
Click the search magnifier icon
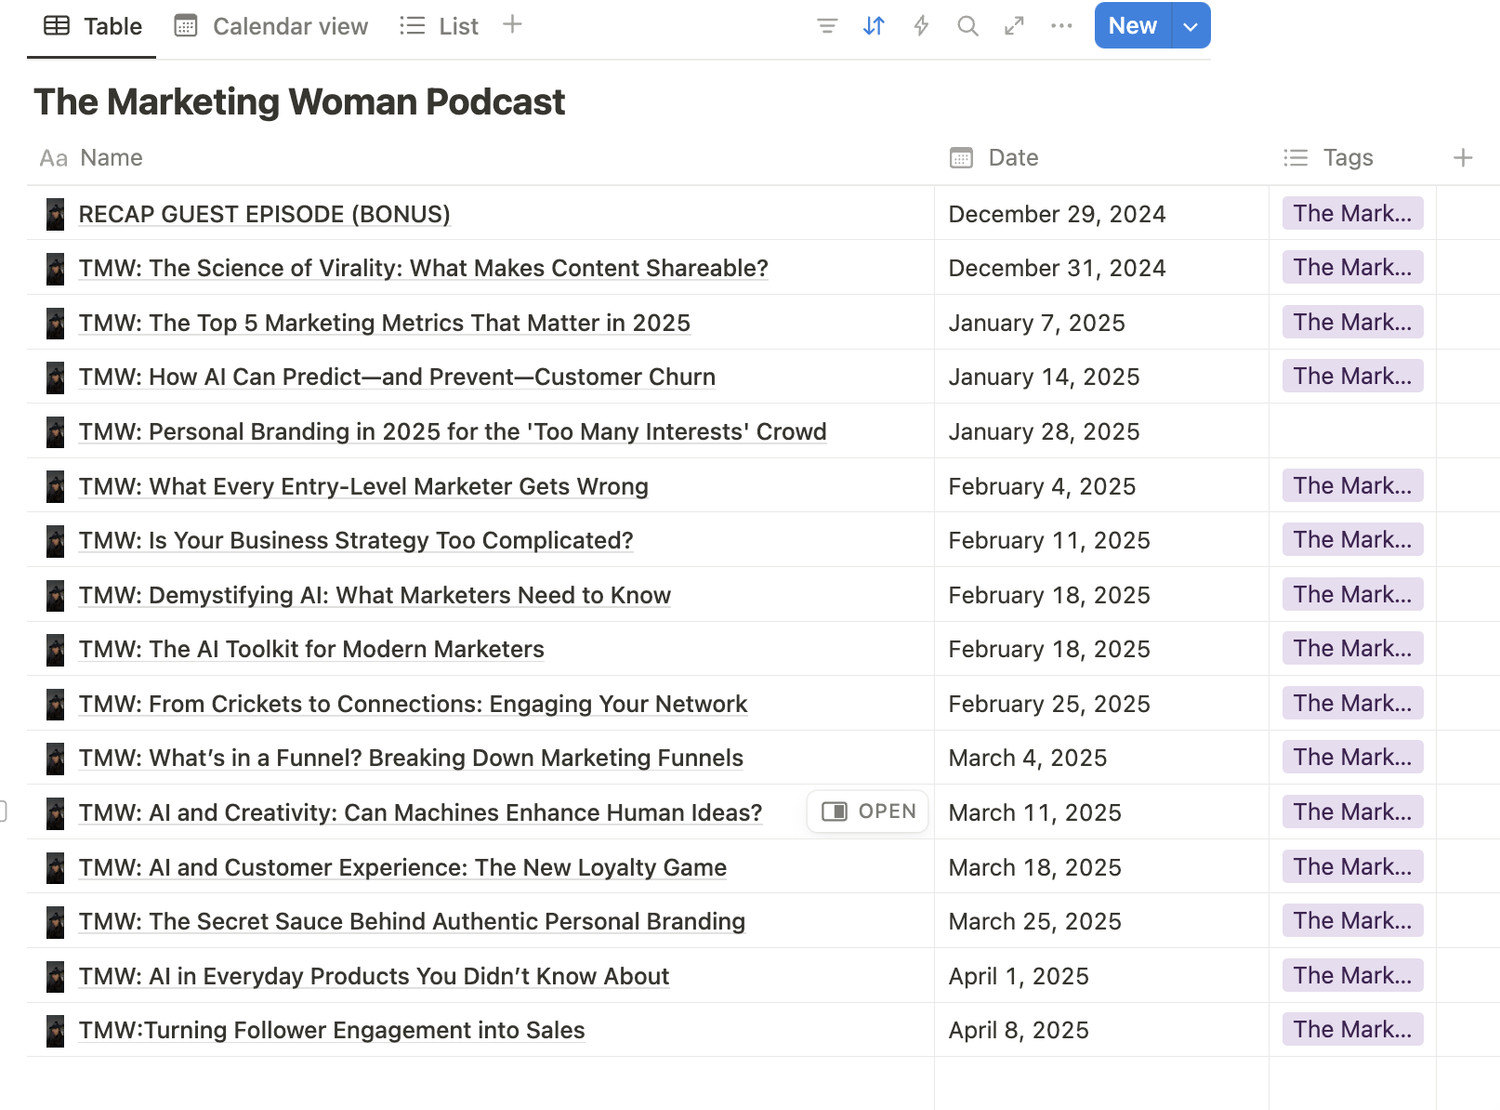click(x=967, y=26)
